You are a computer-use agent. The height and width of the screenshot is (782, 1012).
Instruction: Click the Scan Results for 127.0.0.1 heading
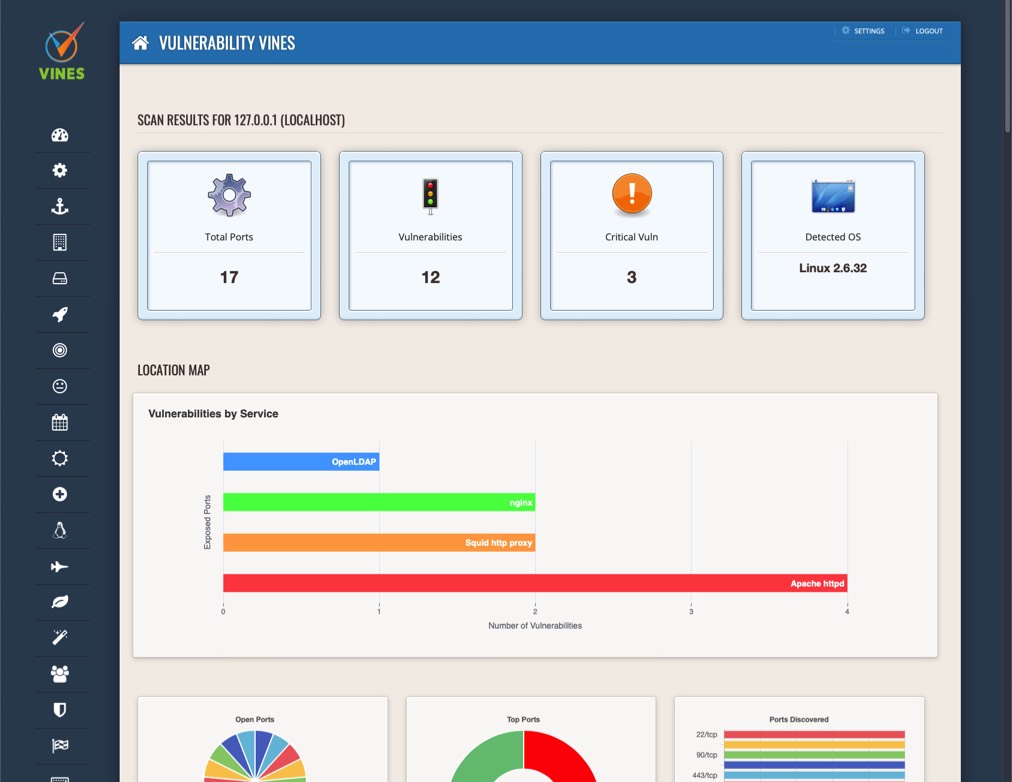[x=241, y=120]
